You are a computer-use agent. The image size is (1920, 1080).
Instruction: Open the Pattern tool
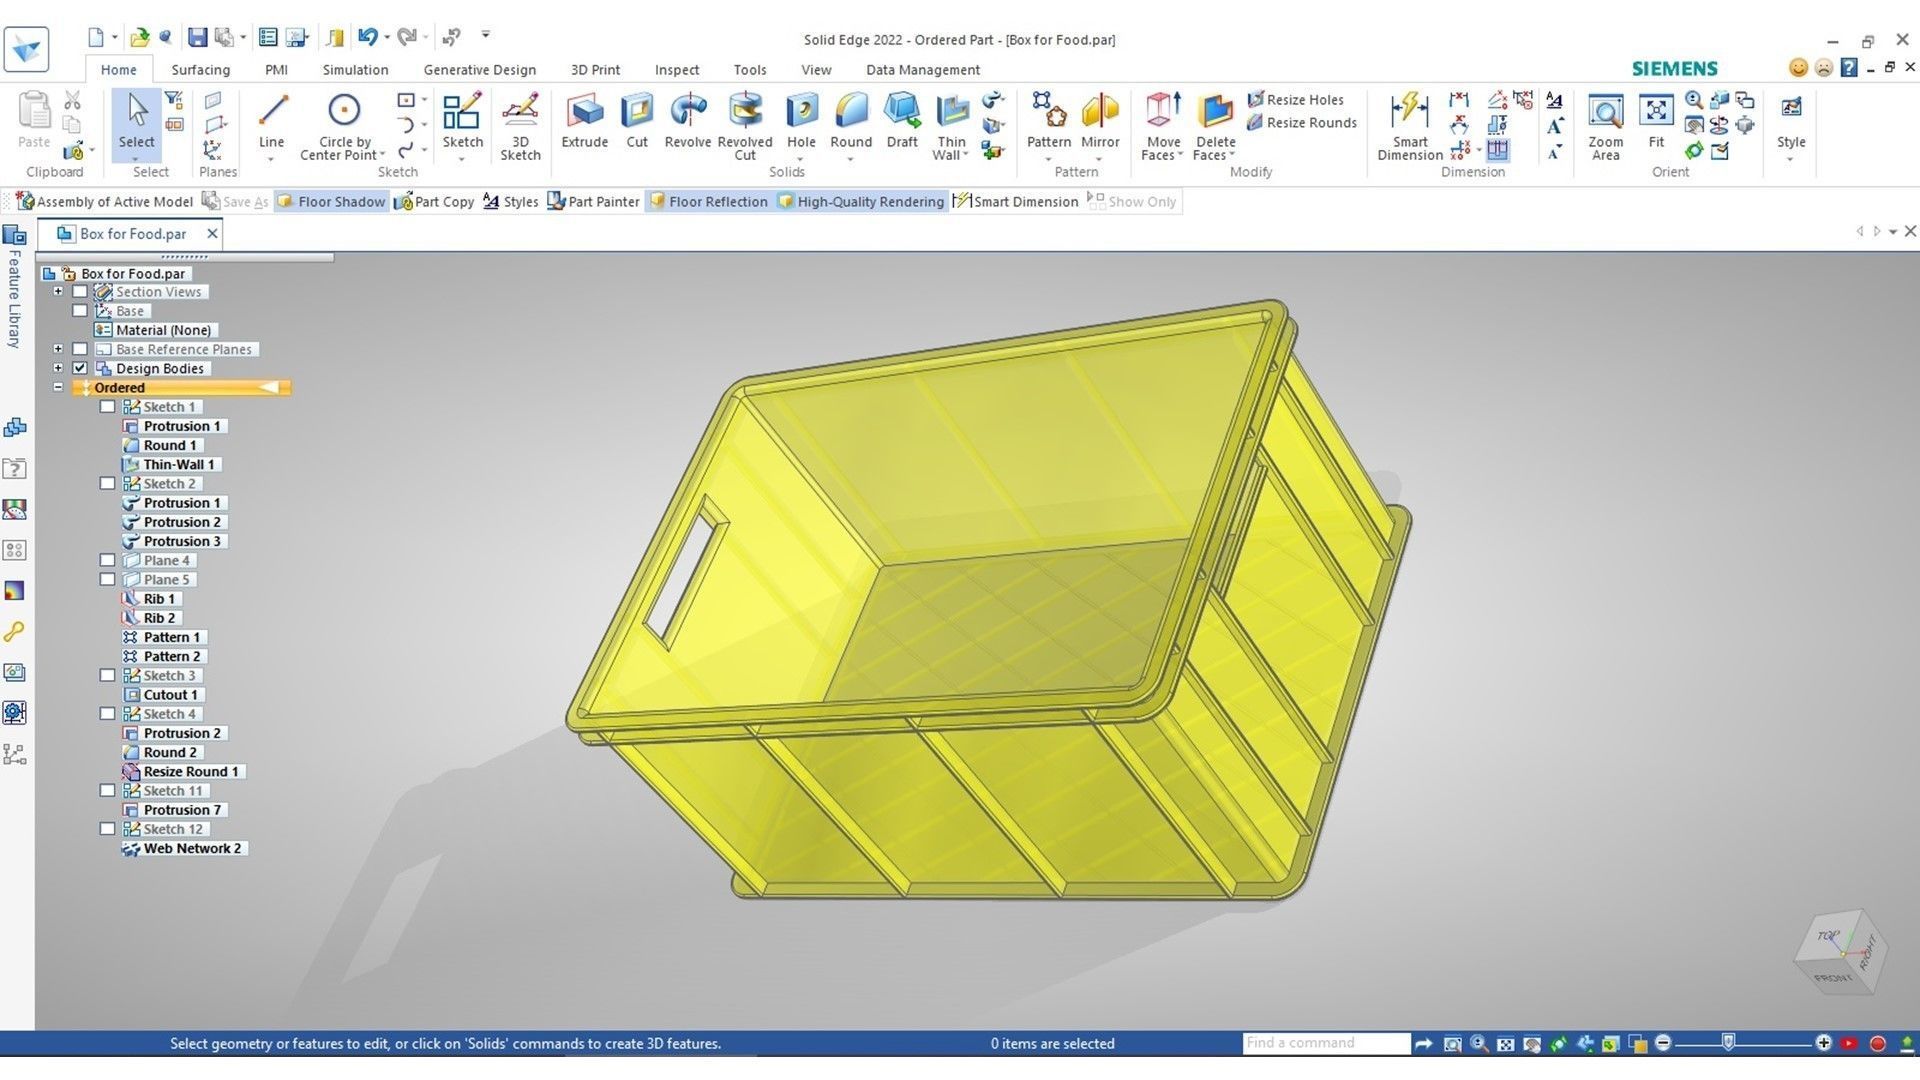[x=1049, y=121]
